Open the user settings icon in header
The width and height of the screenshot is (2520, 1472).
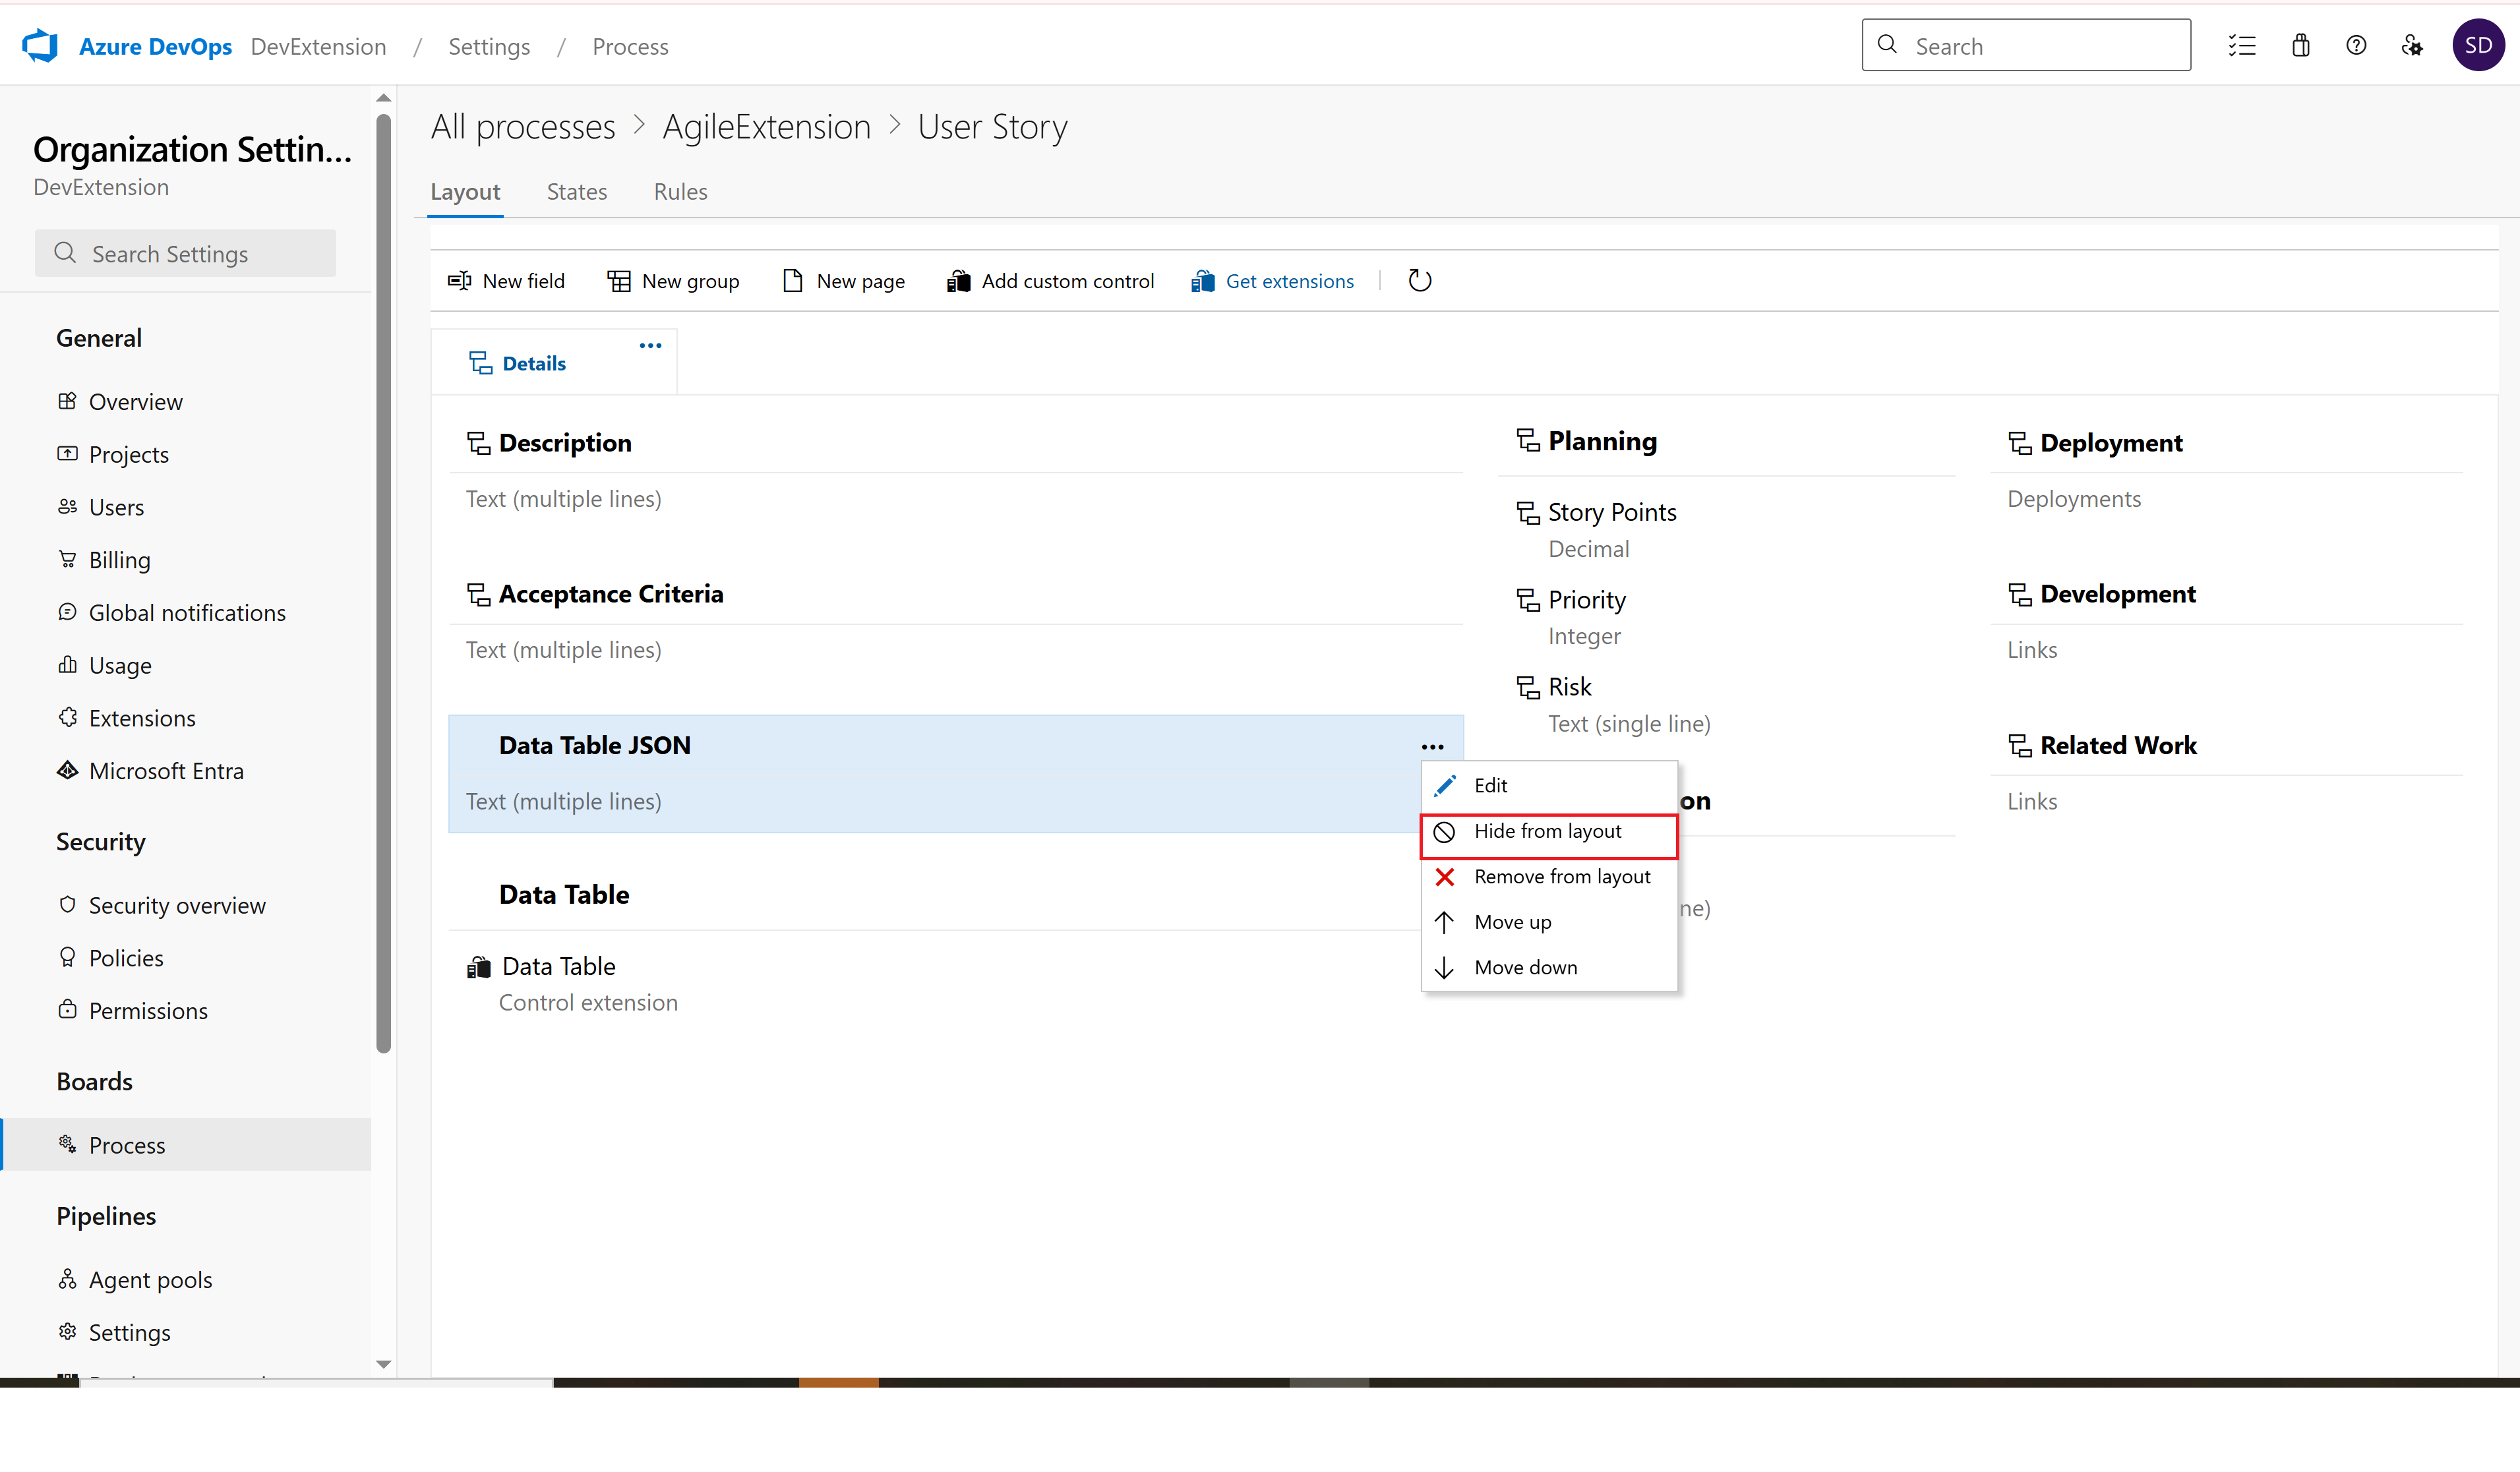point(2412,46)
